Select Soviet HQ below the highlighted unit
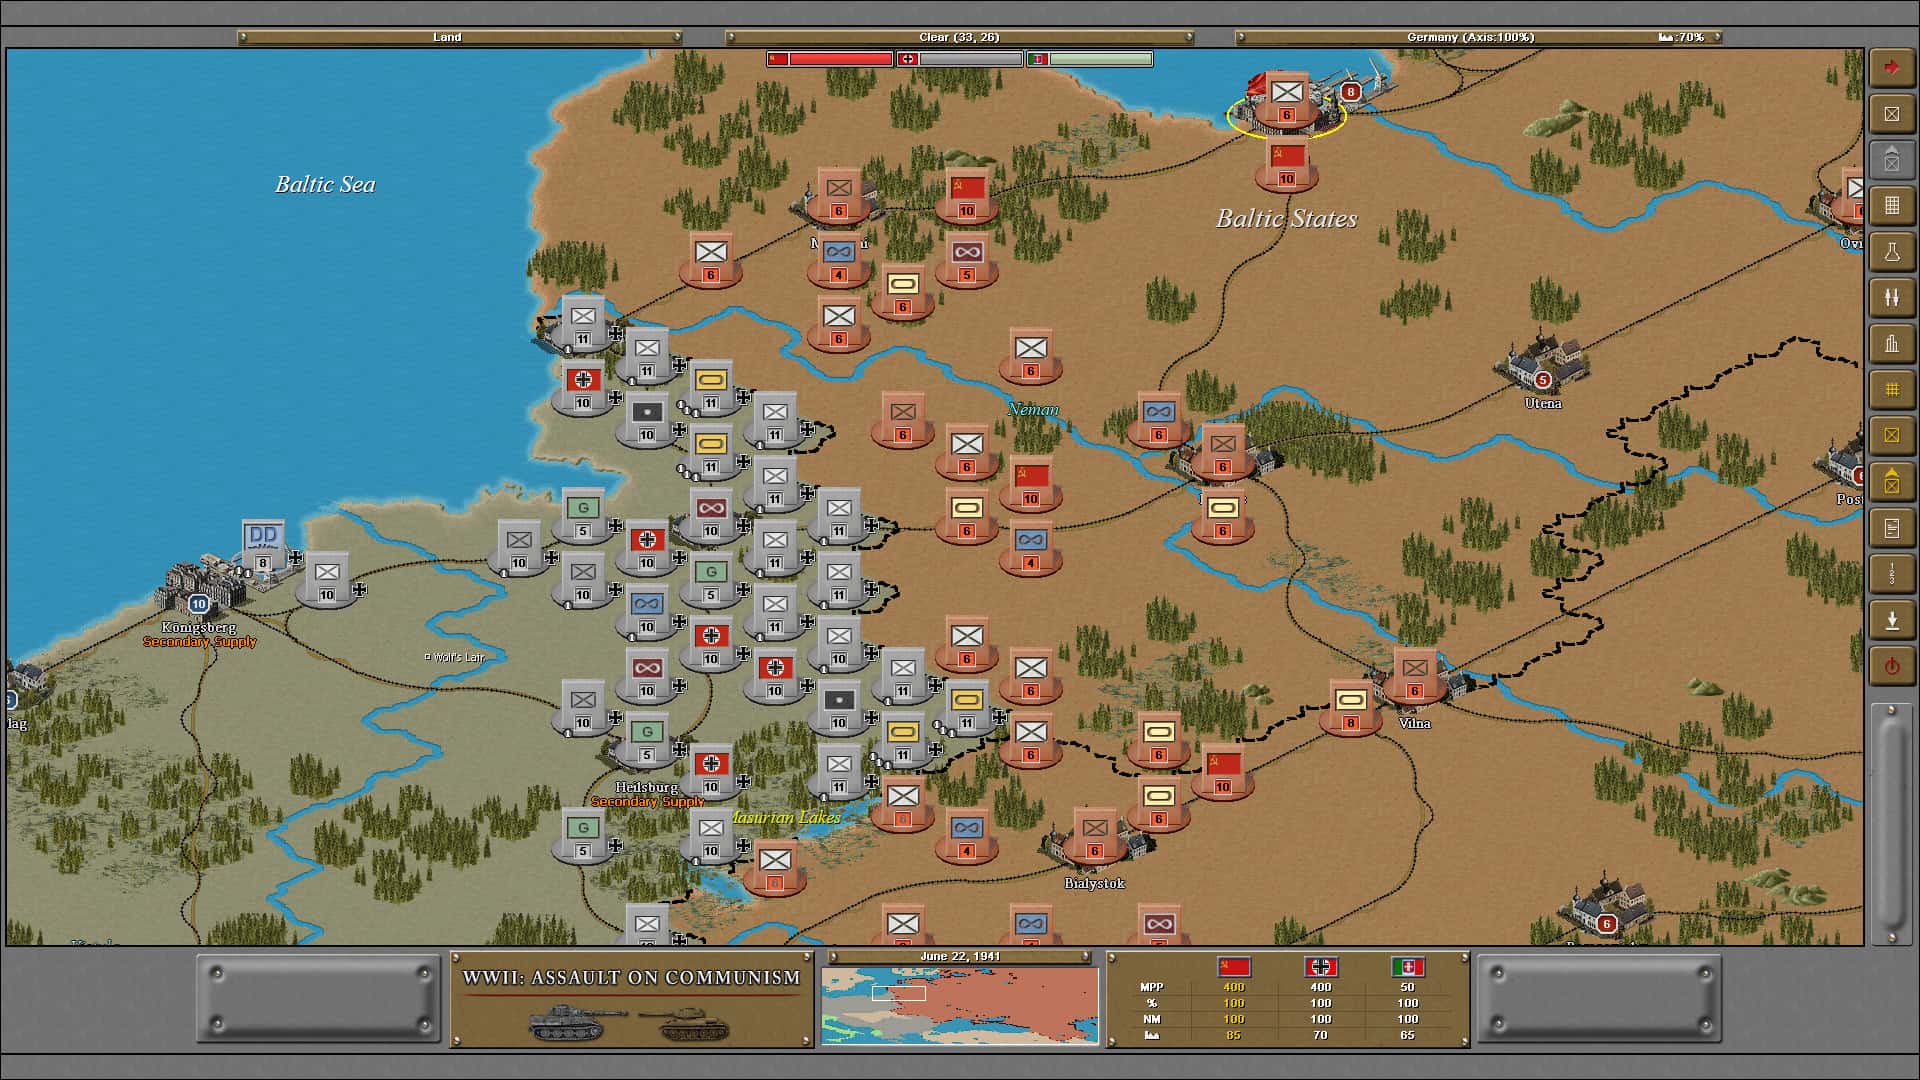The width and height of the screenshot is (1920, 1080). (1287, 165)
